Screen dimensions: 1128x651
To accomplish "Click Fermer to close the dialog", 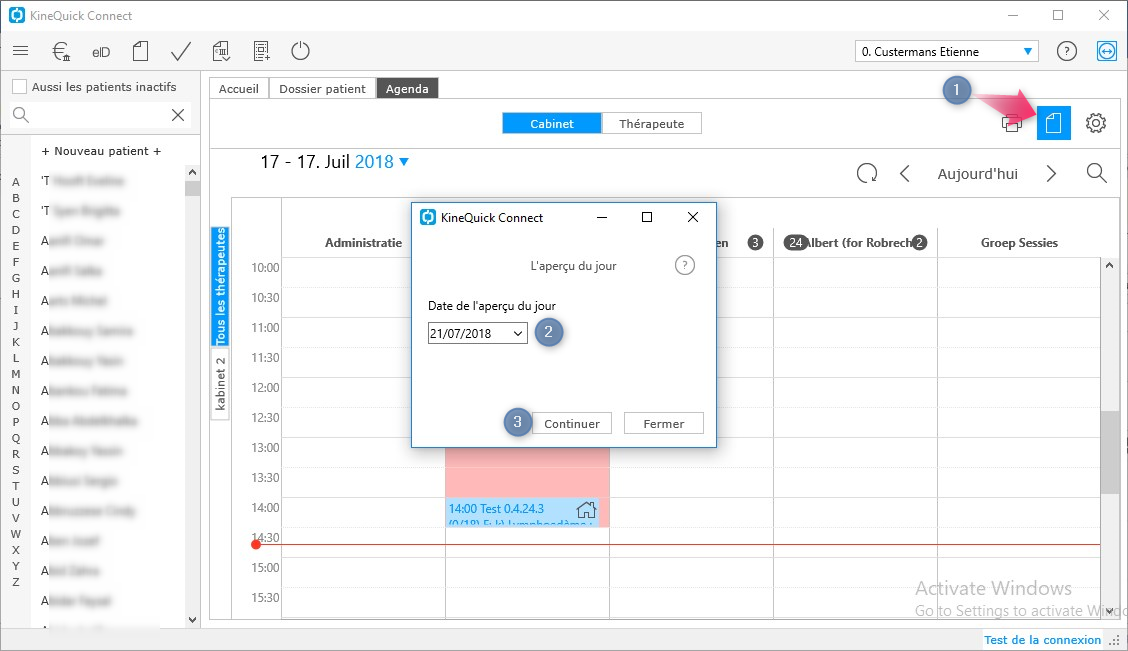I will pyautogui.click(x=663, y=424).
